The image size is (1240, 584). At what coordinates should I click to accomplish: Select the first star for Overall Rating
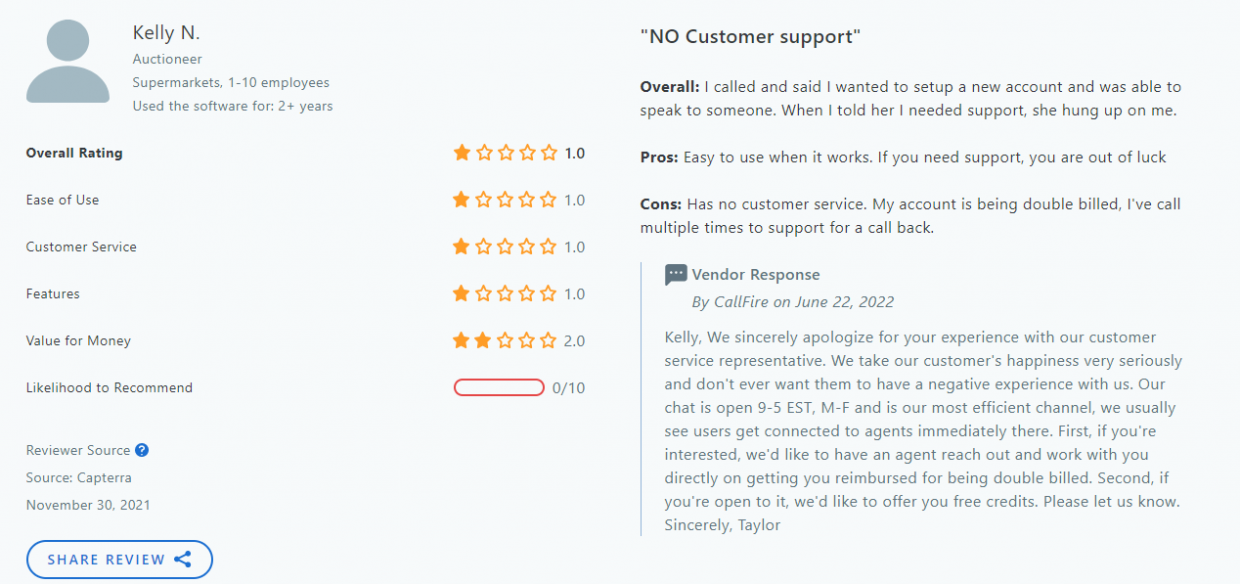pyautogui.click(x=461, y=153)
